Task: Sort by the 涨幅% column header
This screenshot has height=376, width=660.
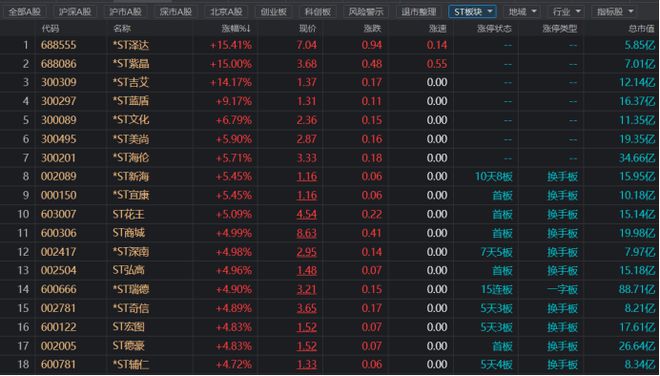Action: 236,29
